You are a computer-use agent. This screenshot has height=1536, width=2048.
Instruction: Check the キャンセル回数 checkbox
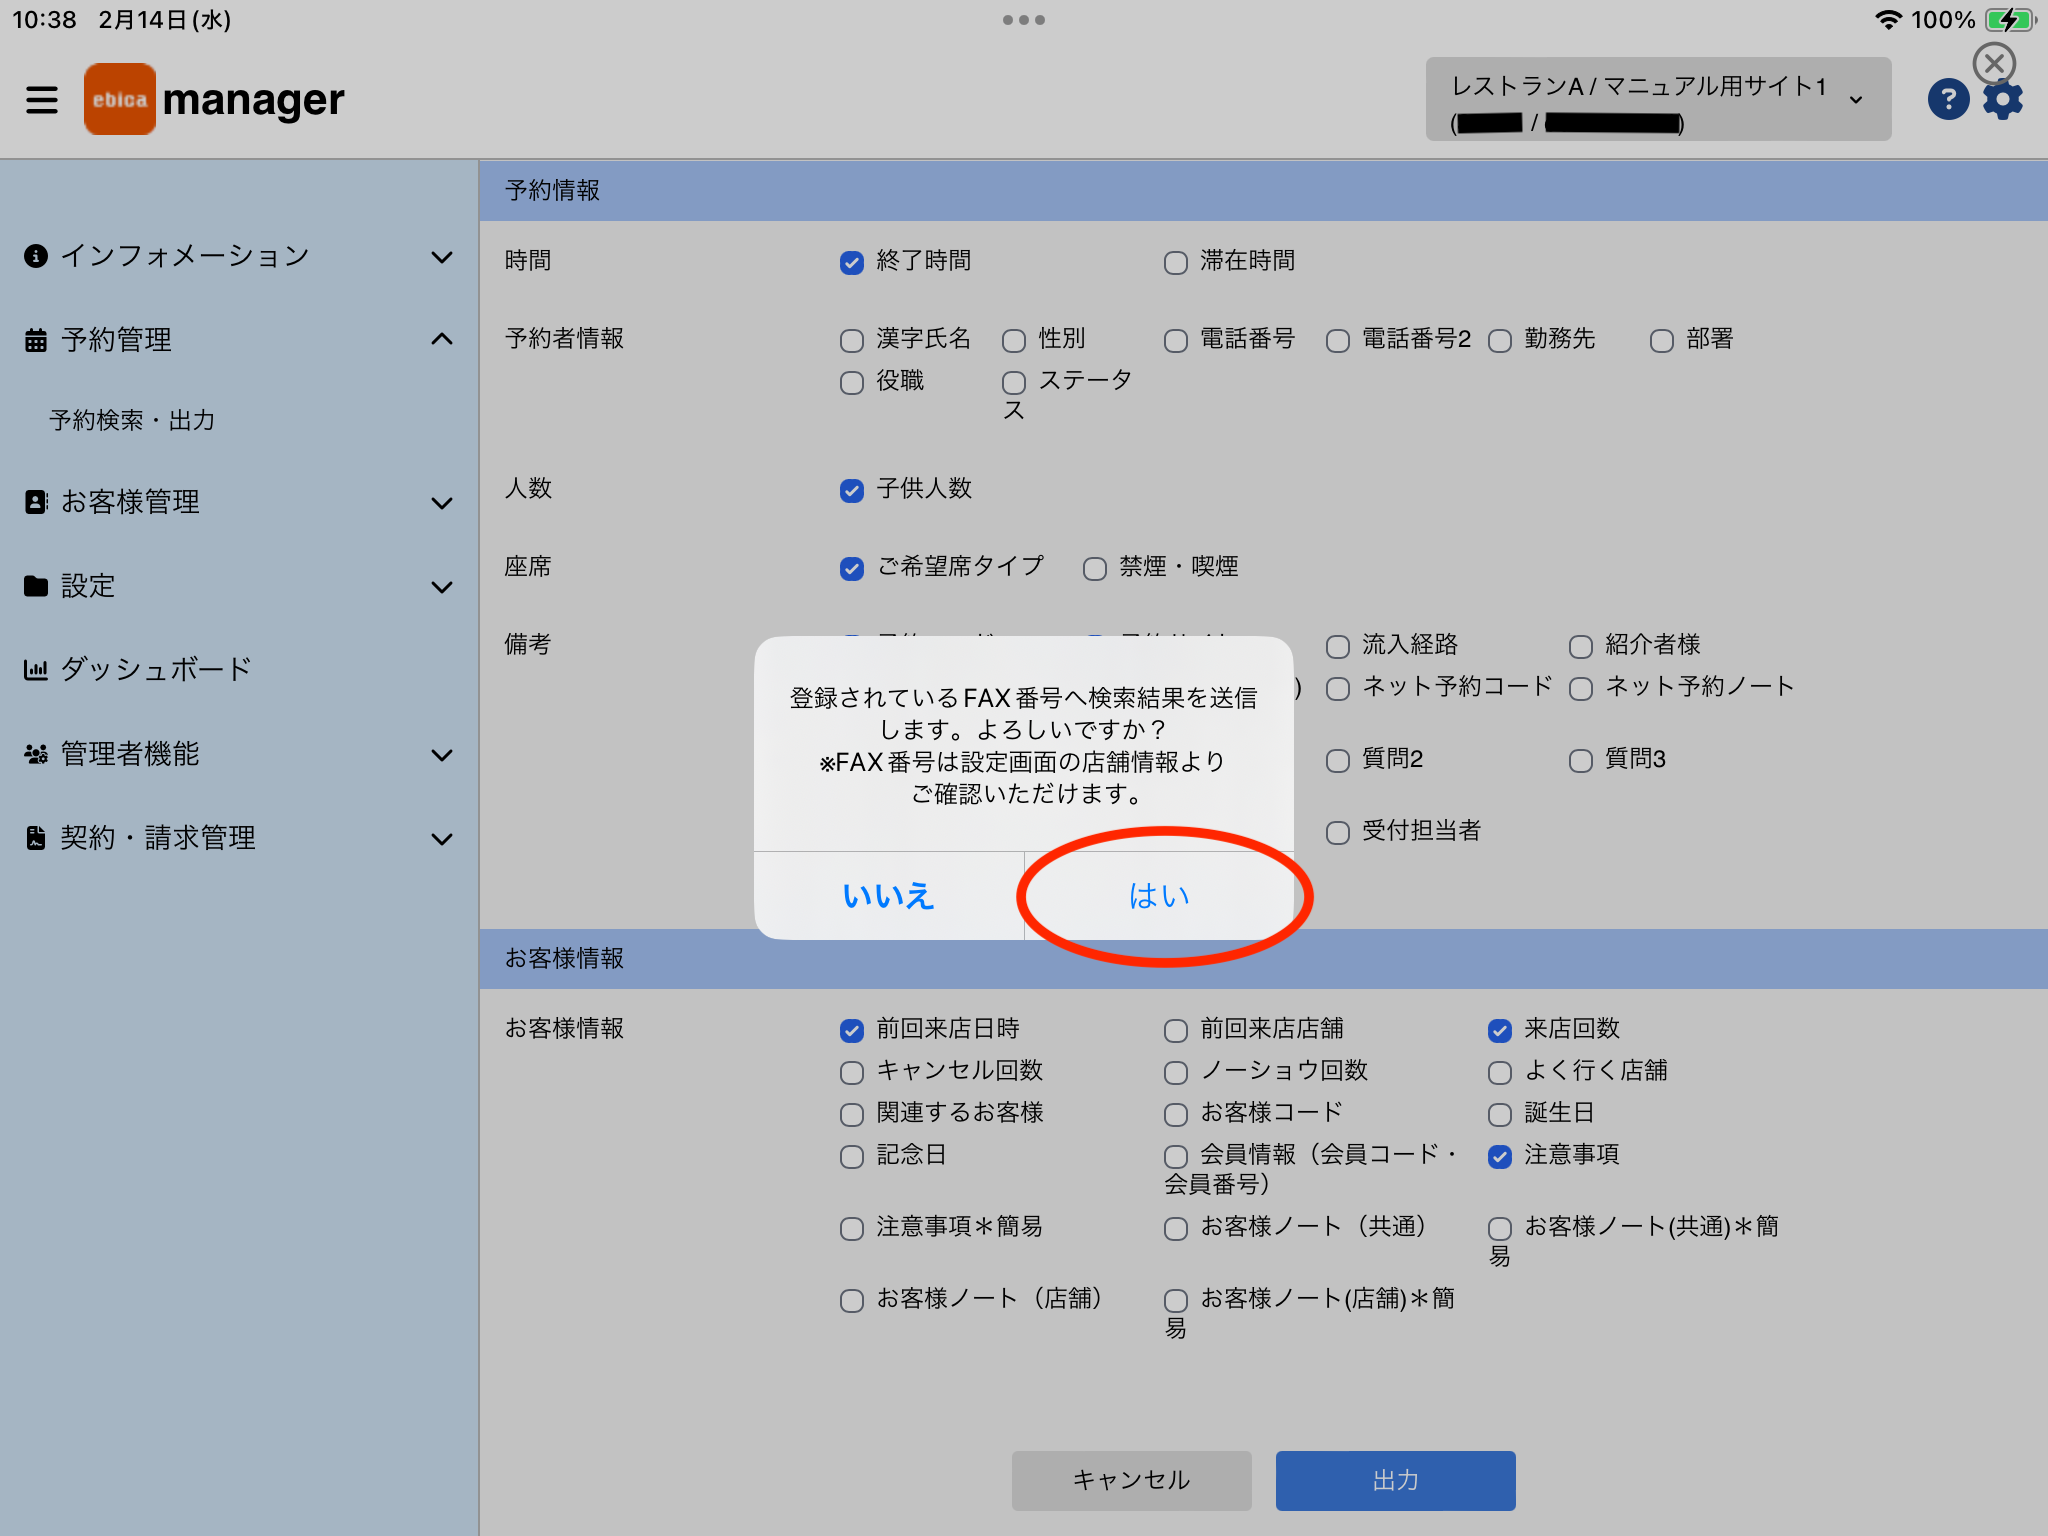click(x=852, y=1073)
